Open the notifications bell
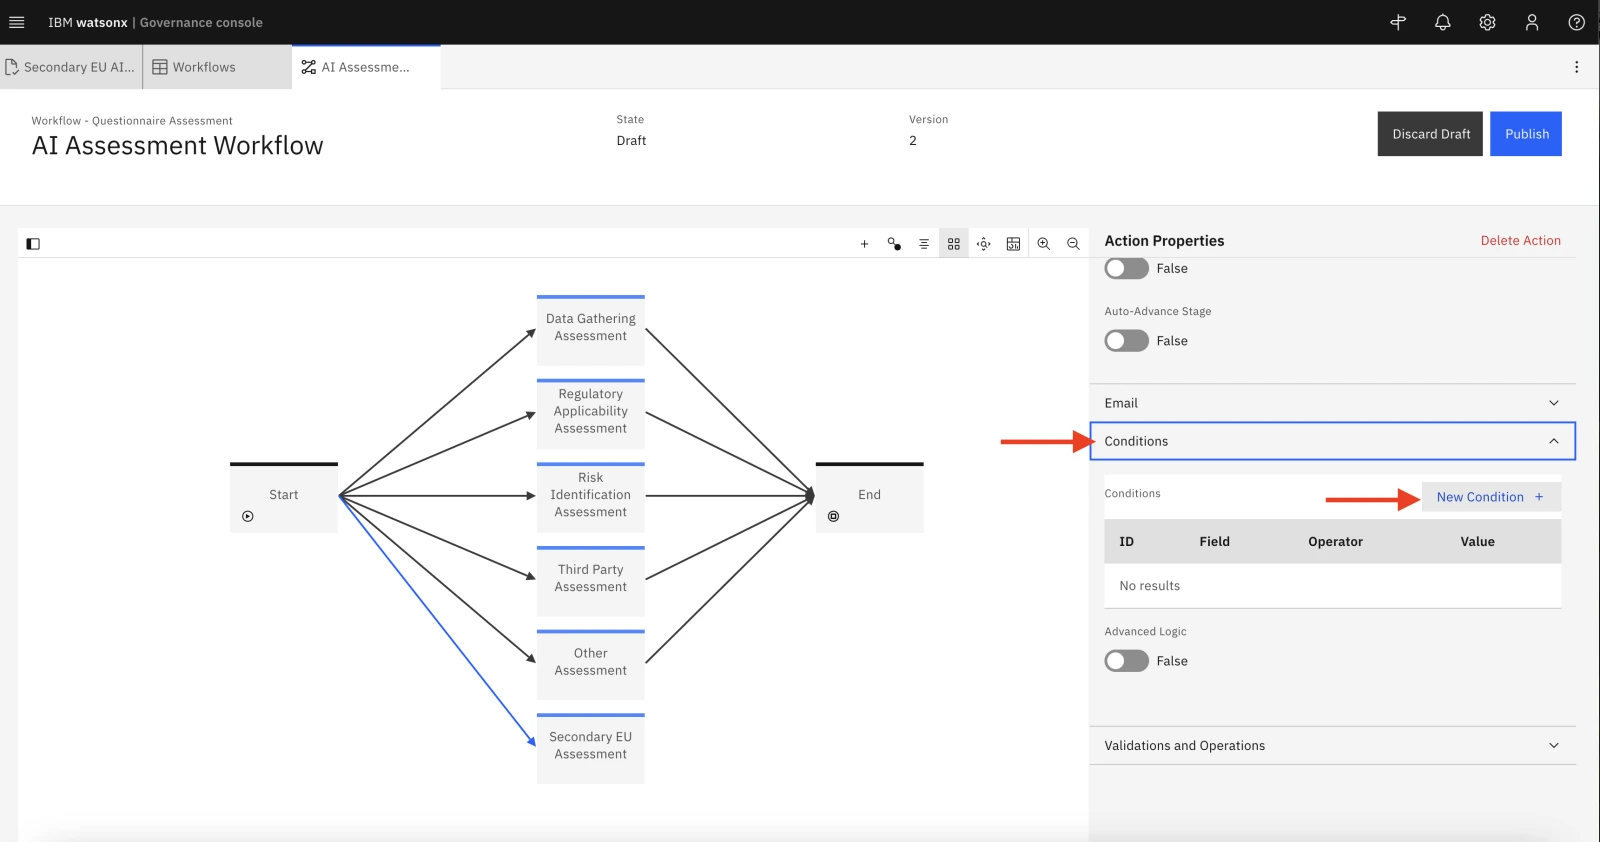 1442,22
